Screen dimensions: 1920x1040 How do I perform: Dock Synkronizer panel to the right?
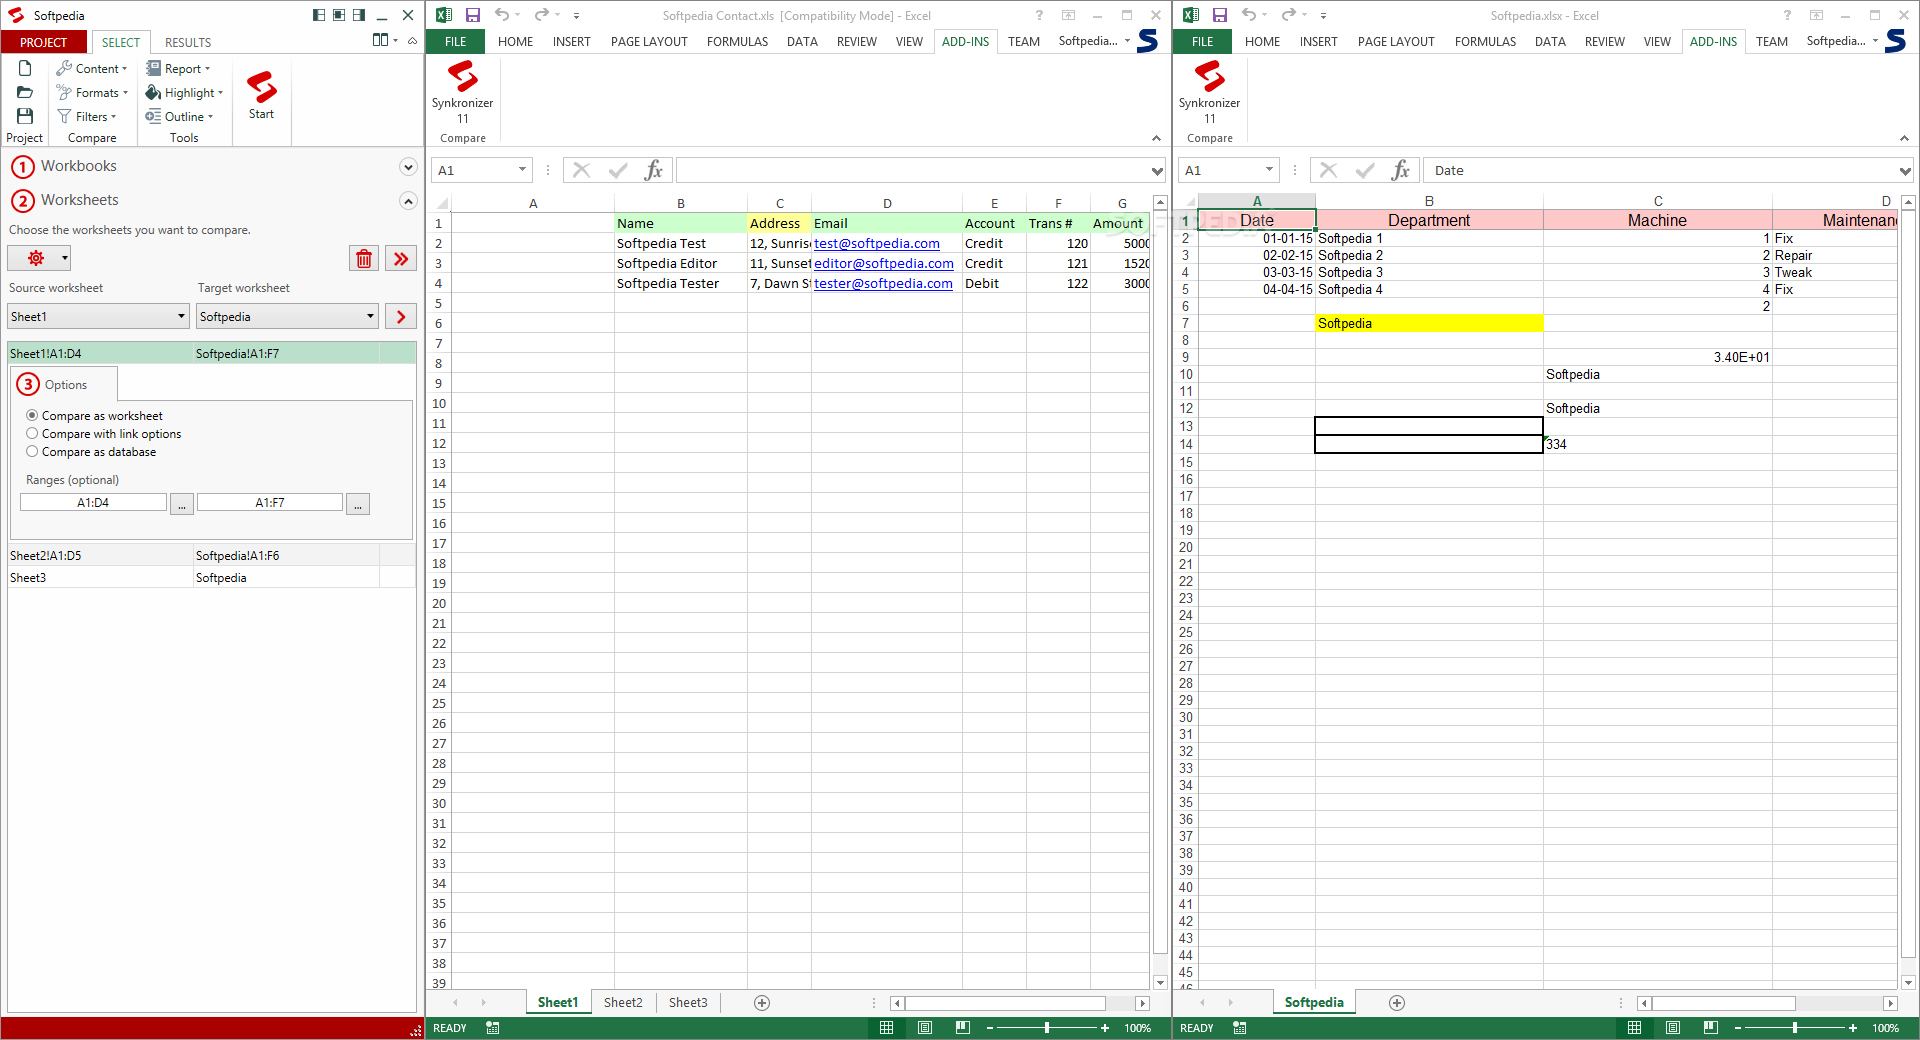pos(359,15)
